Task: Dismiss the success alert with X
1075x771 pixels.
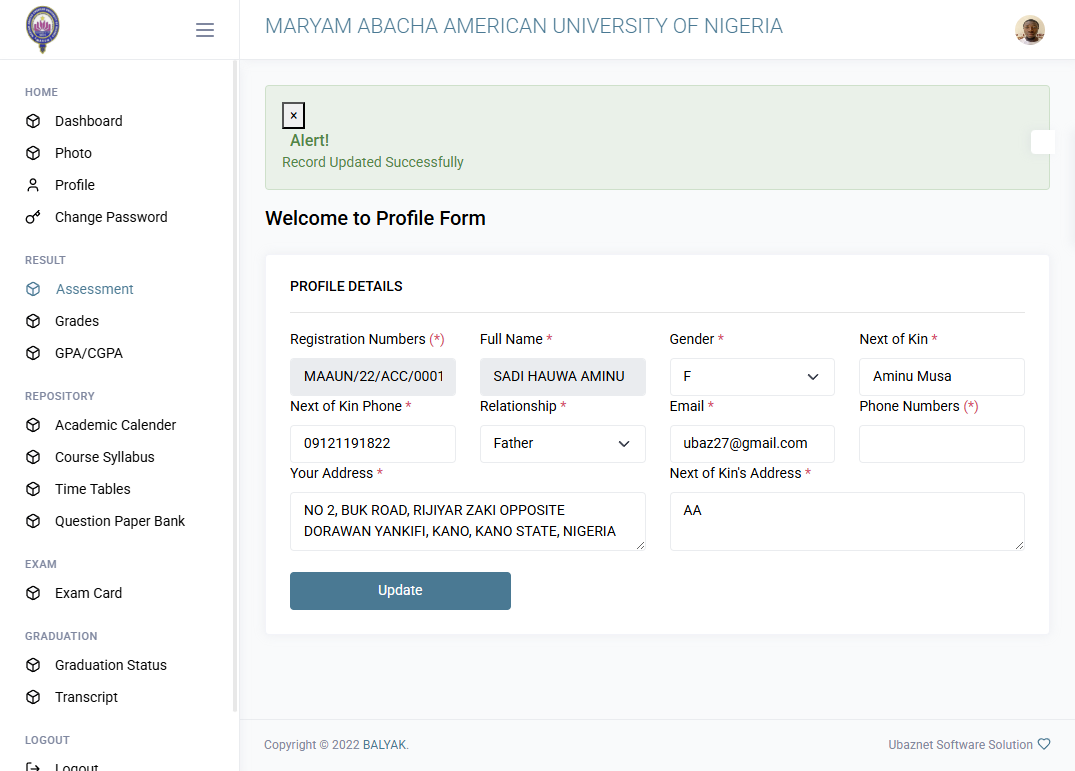Action: pos(293,115)
